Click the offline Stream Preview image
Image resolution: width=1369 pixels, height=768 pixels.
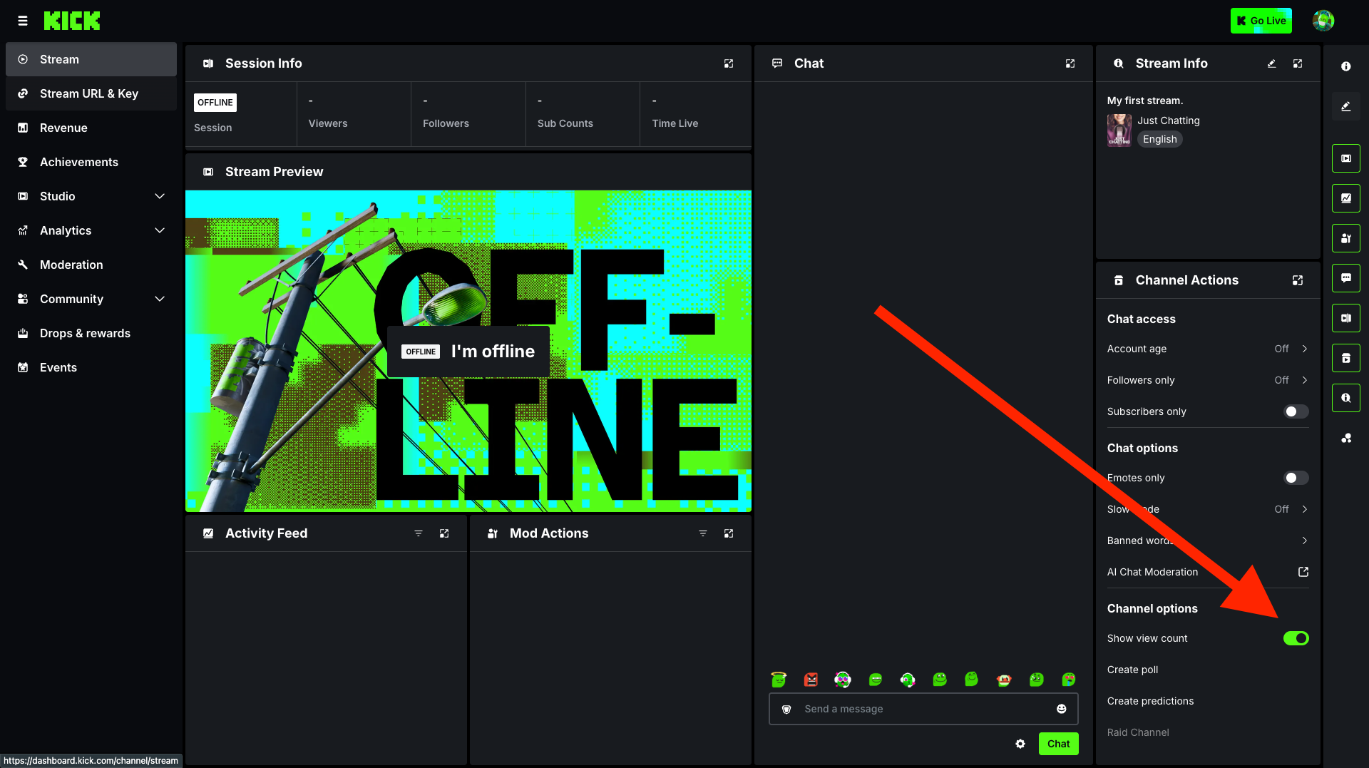(468, 351)
